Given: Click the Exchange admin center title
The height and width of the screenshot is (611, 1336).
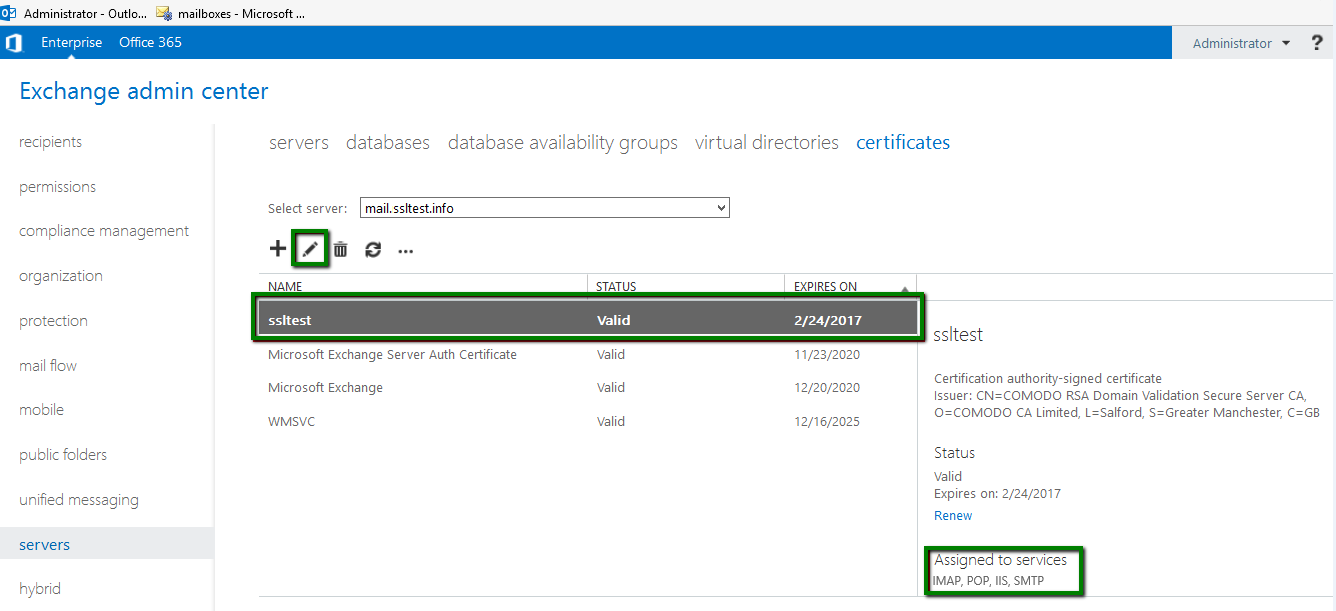Looking at the screenshot, I should [144, 92].
